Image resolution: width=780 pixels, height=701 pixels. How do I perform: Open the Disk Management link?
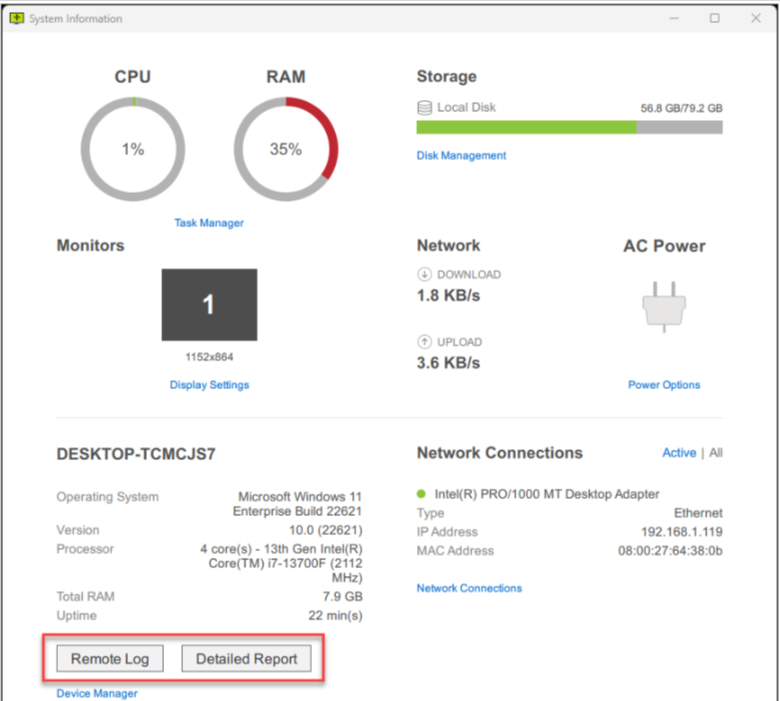point(461,155)
